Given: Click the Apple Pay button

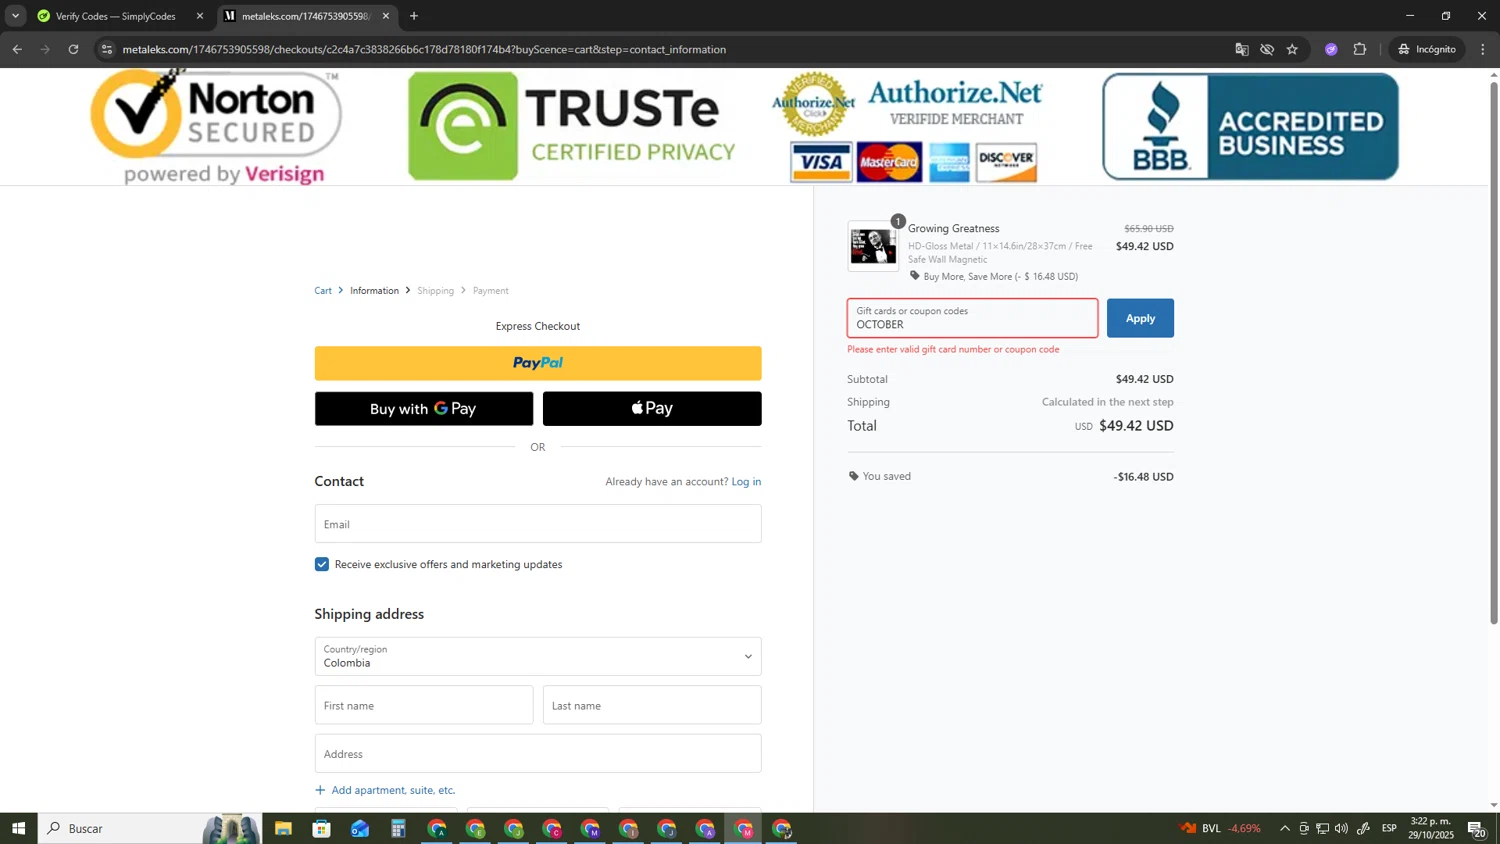Looking at the screenshot, I should click(652, 409).
